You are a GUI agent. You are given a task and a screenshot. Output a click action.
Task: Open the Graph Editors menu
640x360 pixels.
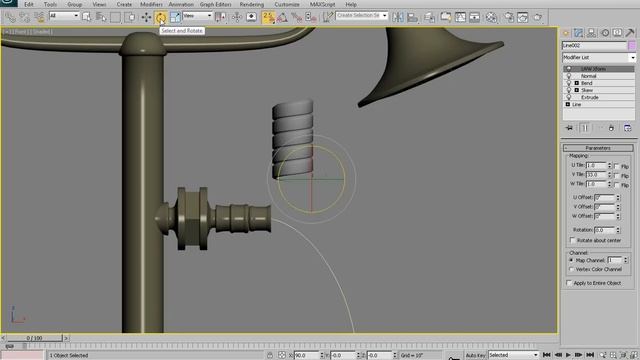(216, 4)
